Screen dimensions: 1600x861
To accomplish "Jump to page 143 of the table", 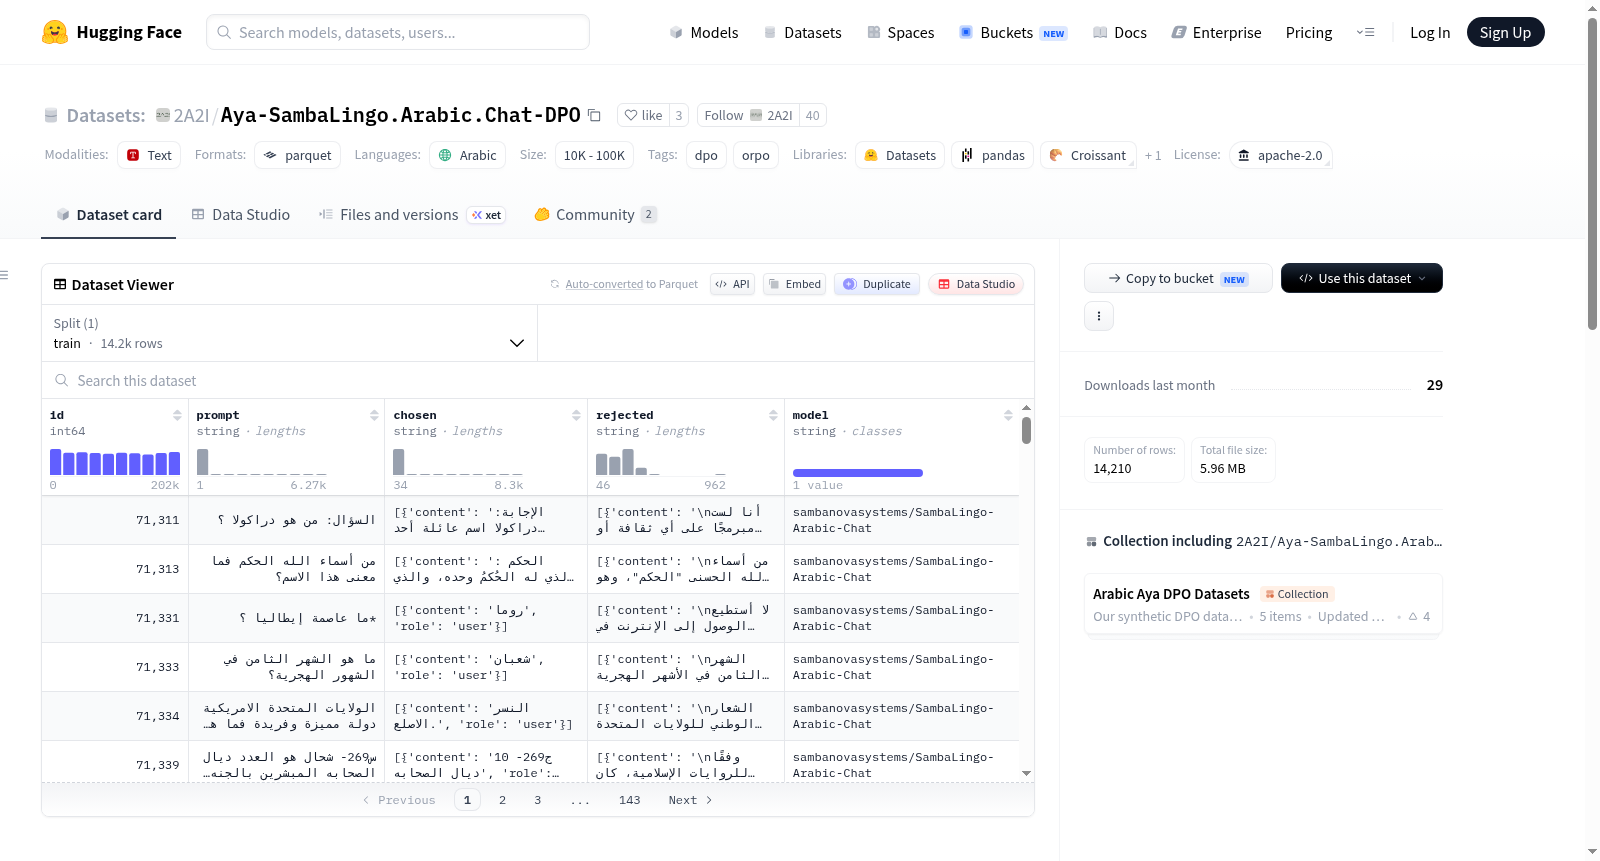I will point(629,800).
